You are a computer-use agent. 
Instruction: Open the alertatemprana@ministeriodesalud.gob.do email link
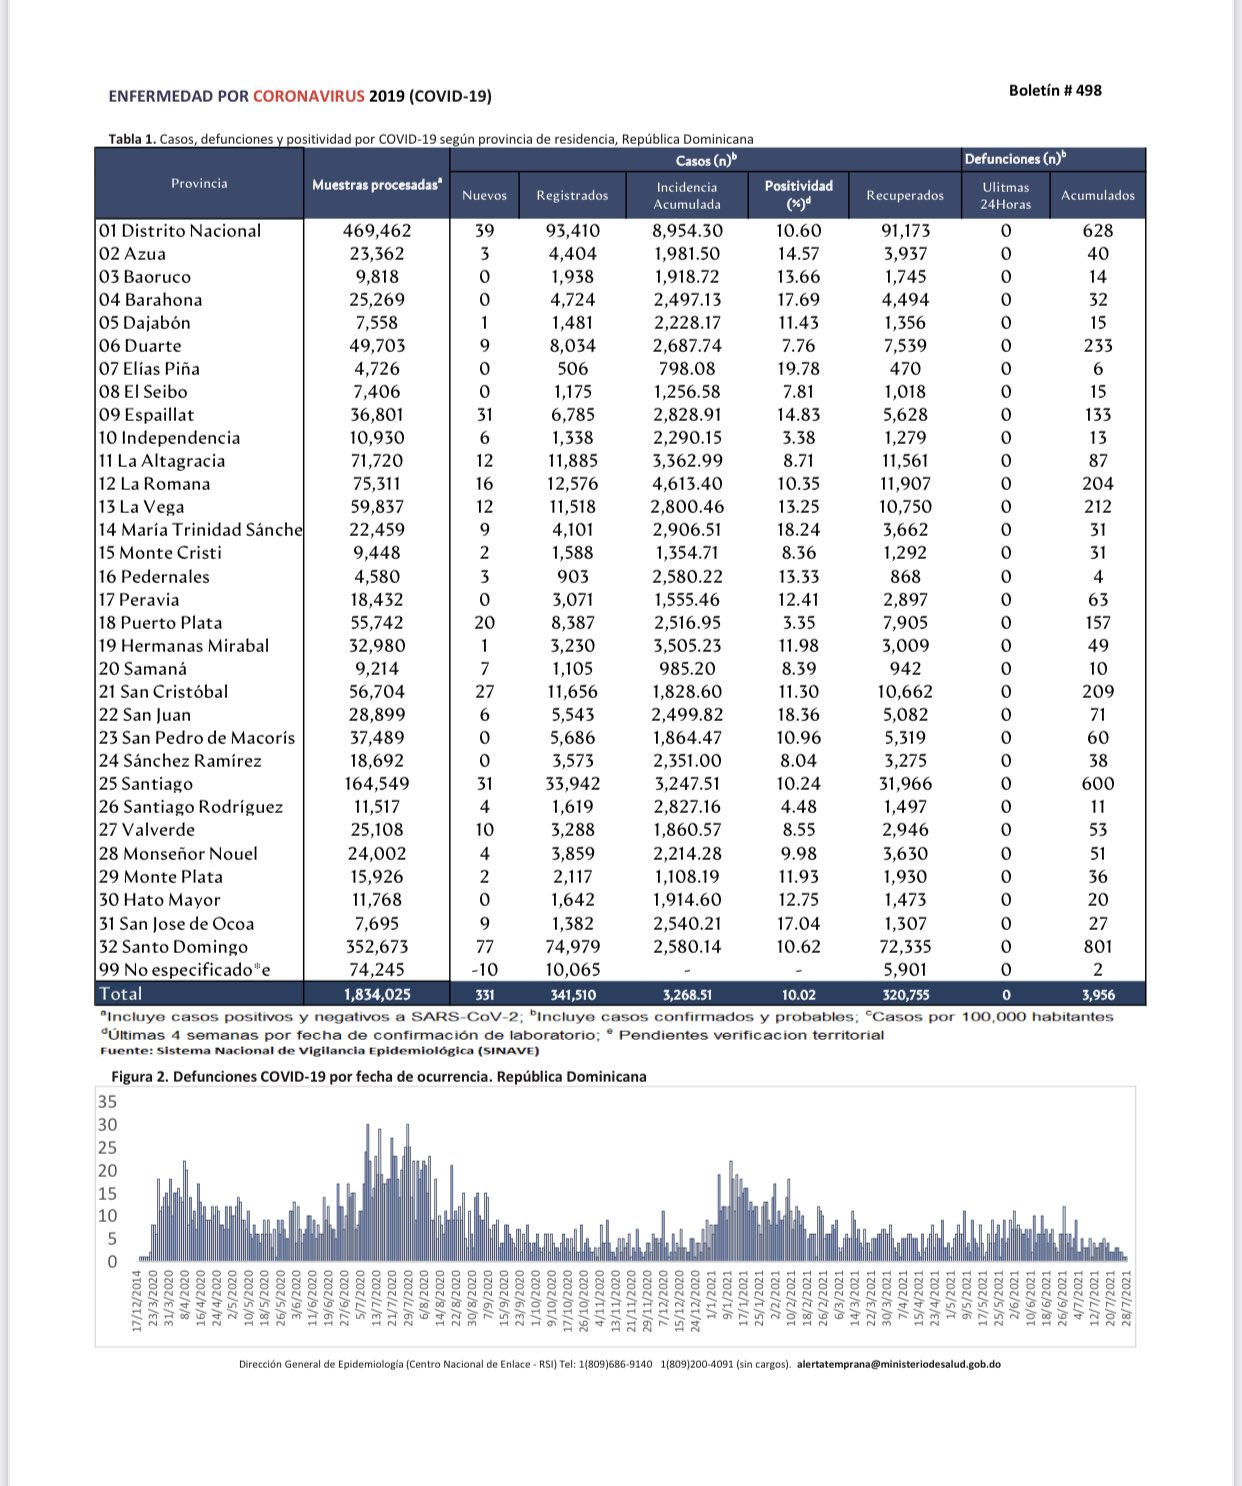click(899, 1363)
